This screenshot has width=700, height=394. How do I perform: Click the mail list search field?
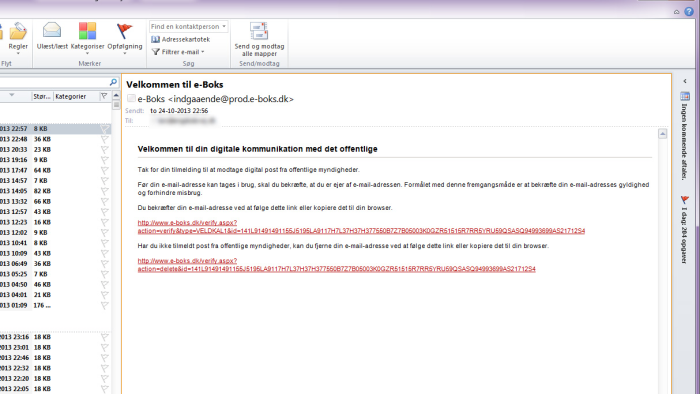pyautogui.click(x=54, y=82)
